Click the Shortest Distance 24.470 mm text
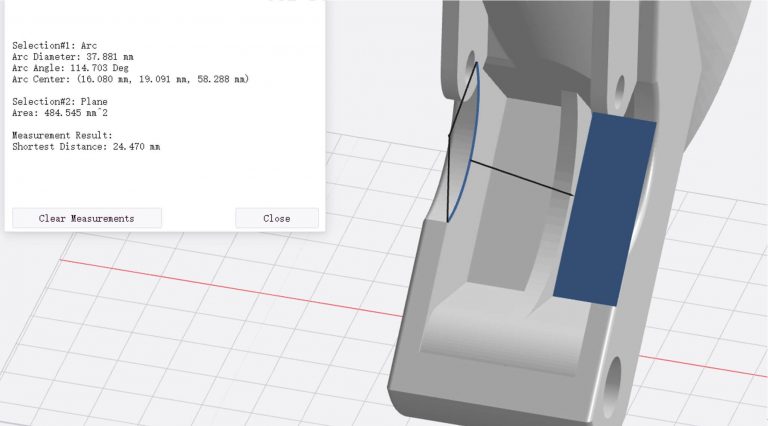This screenshot has width=768, height=426. point(86,147)
